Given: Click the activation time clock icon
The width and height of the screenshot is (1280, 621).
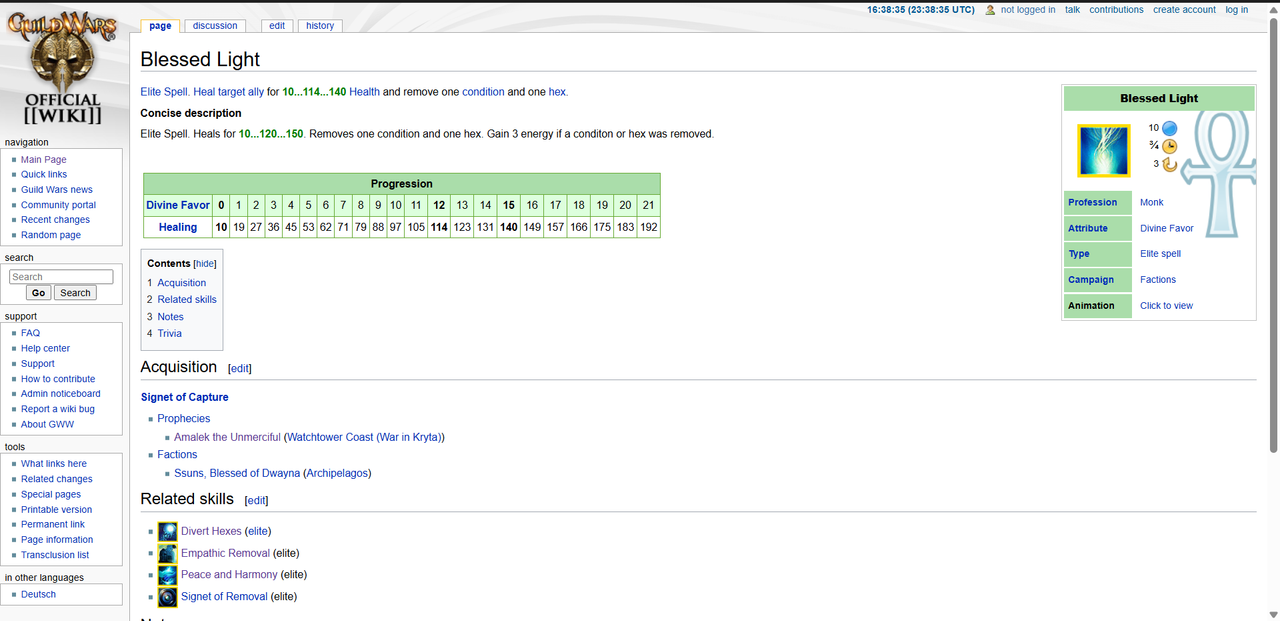Looking at the screenshot, I should coord(1169,146).
